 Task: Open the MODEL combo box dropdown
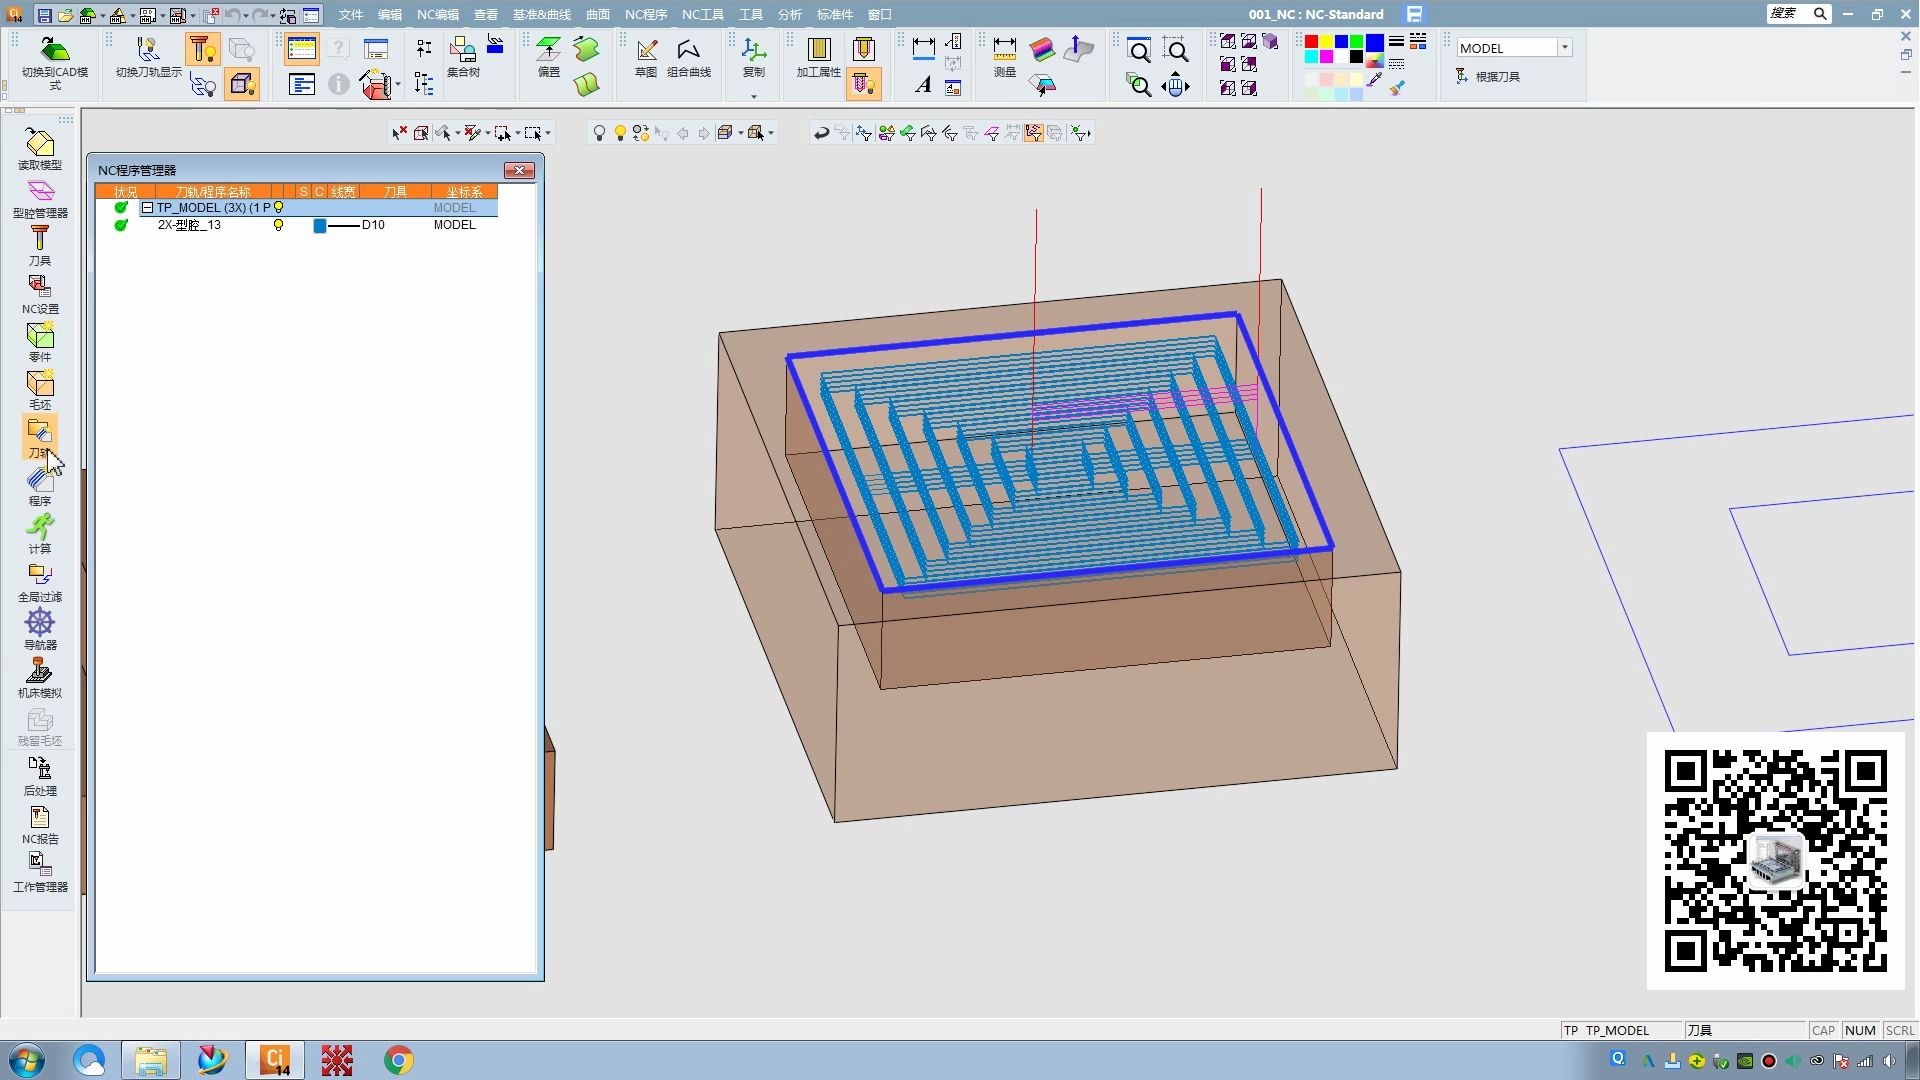(x=1564, y=48)
